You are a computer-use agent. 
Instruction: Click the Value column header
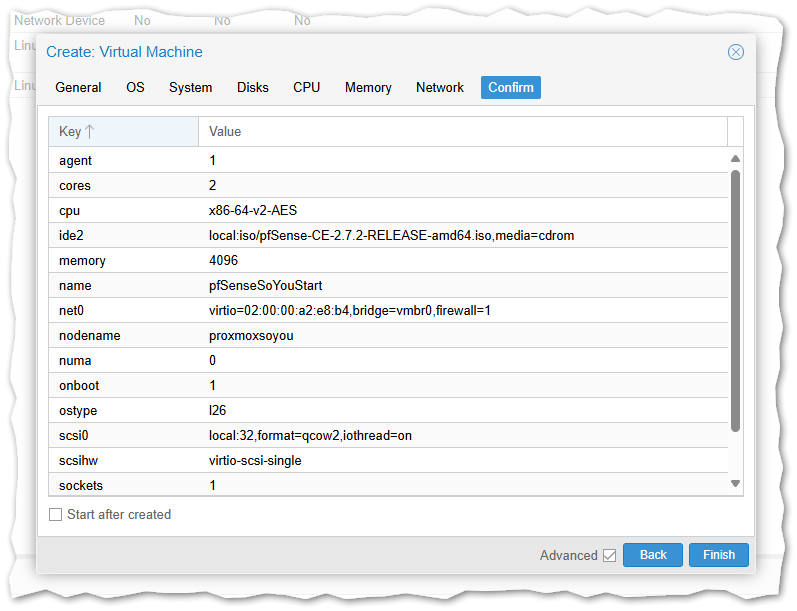462,131
